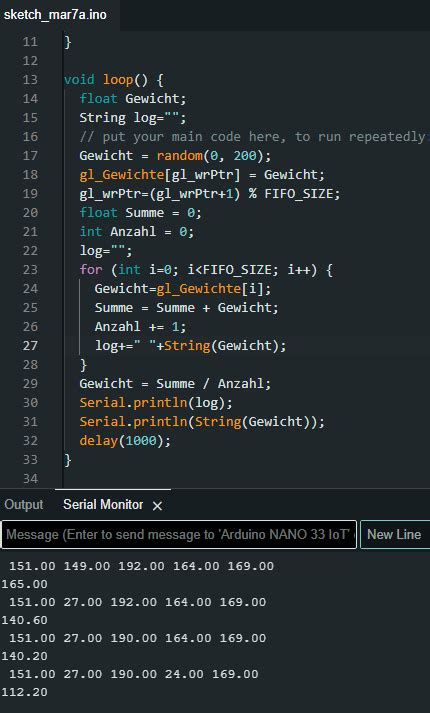Click the 'Gewicht = Summe / Anzahl;' line

click(175, 384)
